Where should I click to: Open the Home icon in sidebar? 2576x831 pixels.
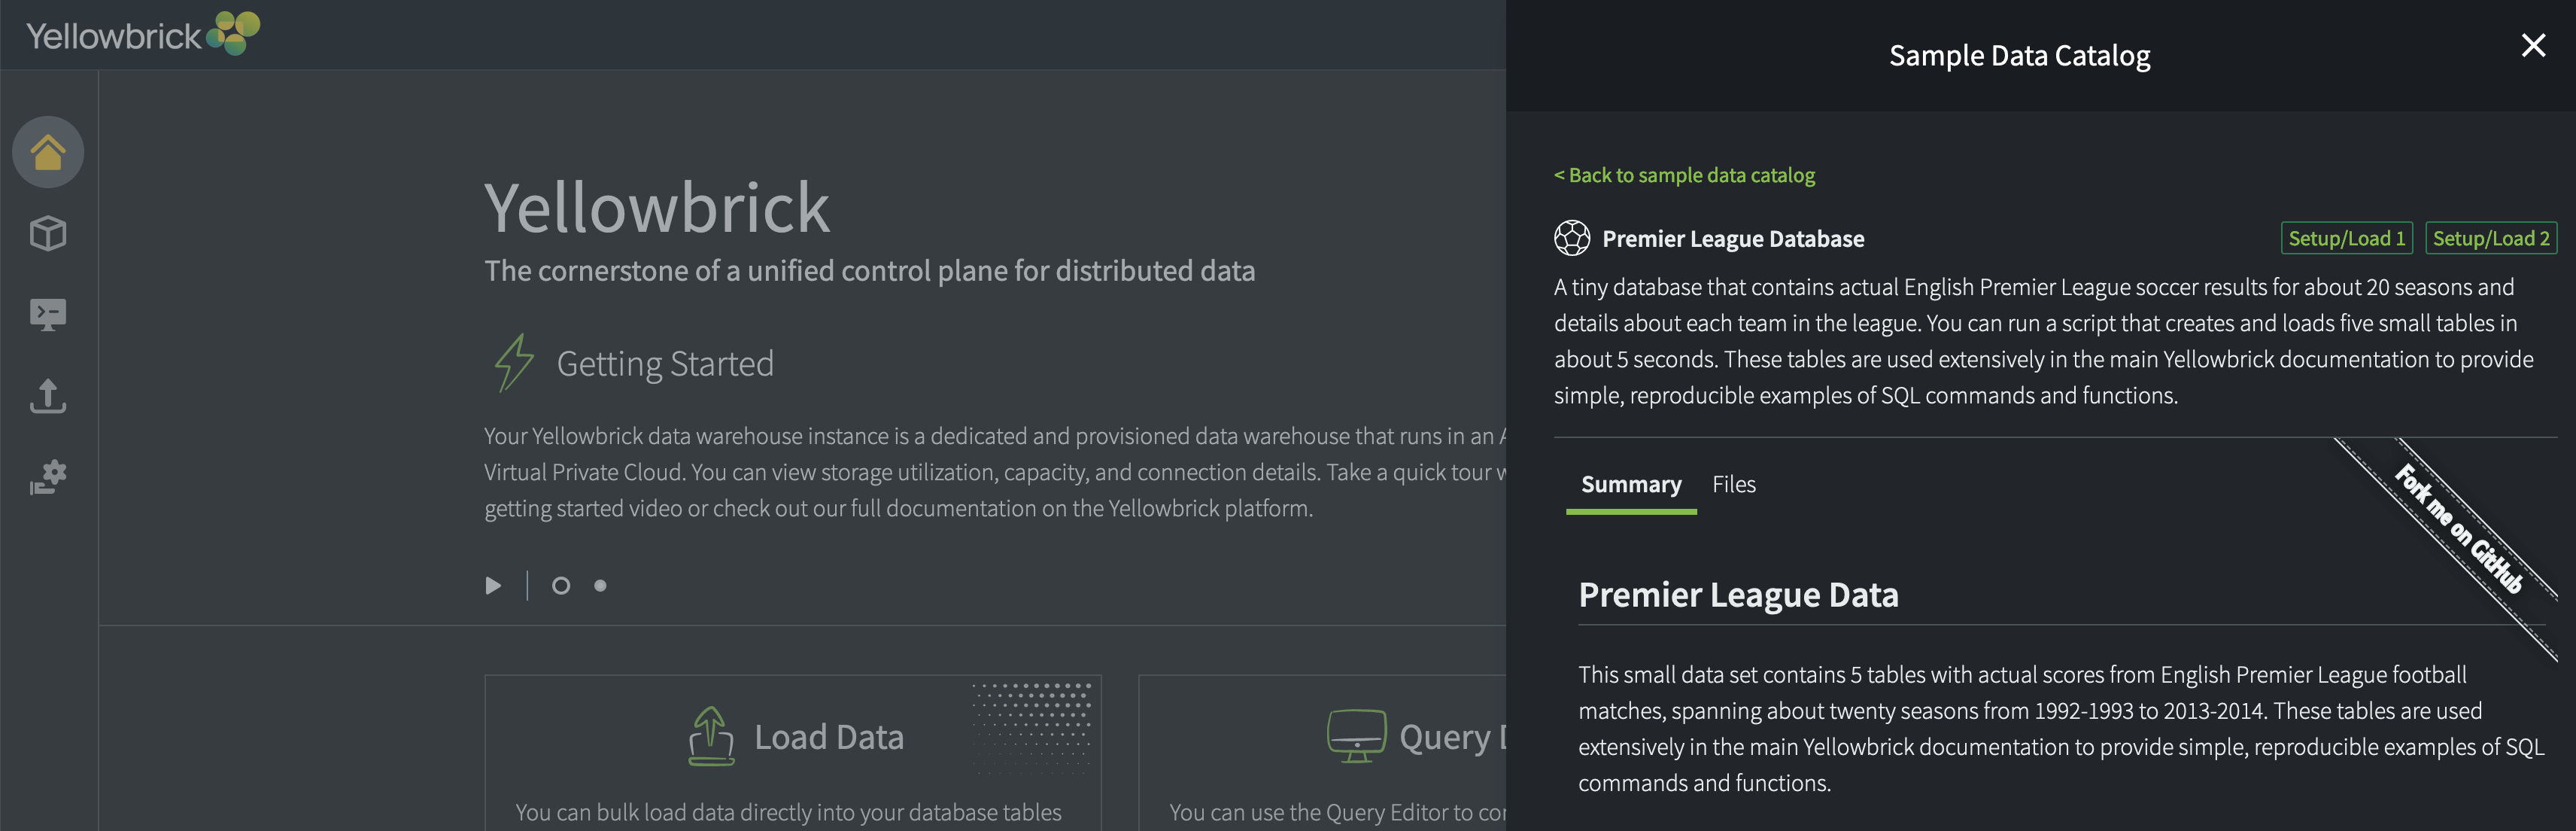[x=48, y=152]
